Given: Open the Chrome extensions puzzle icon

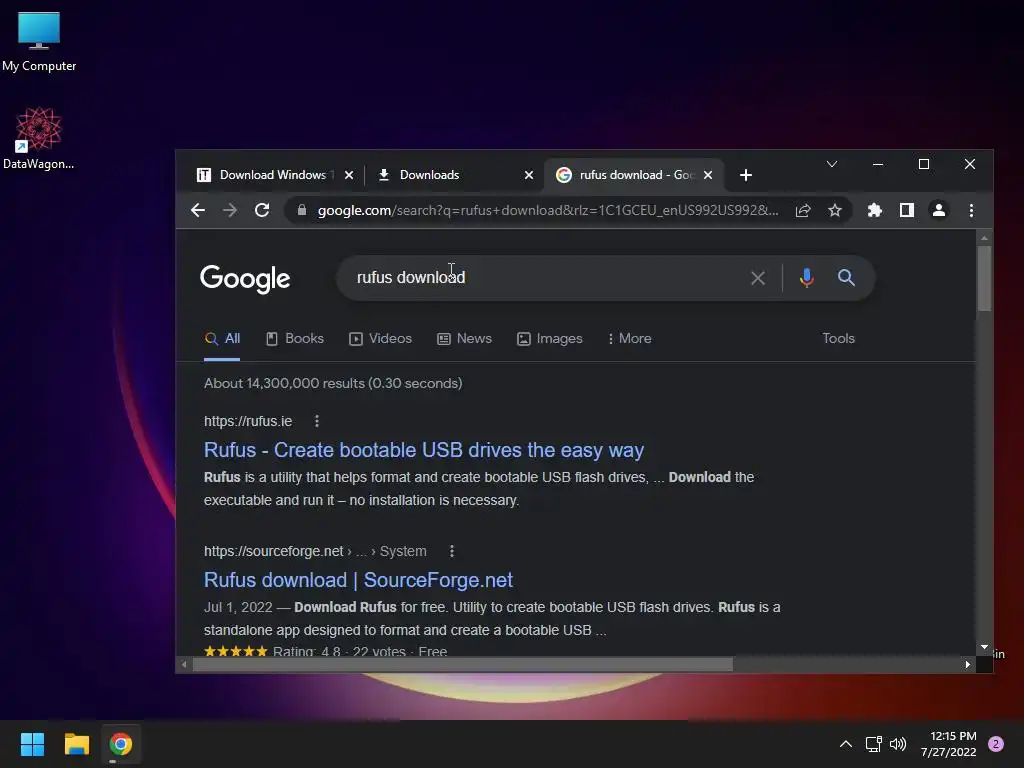Looking at the screenshot, I should click(x=874, y=210).
